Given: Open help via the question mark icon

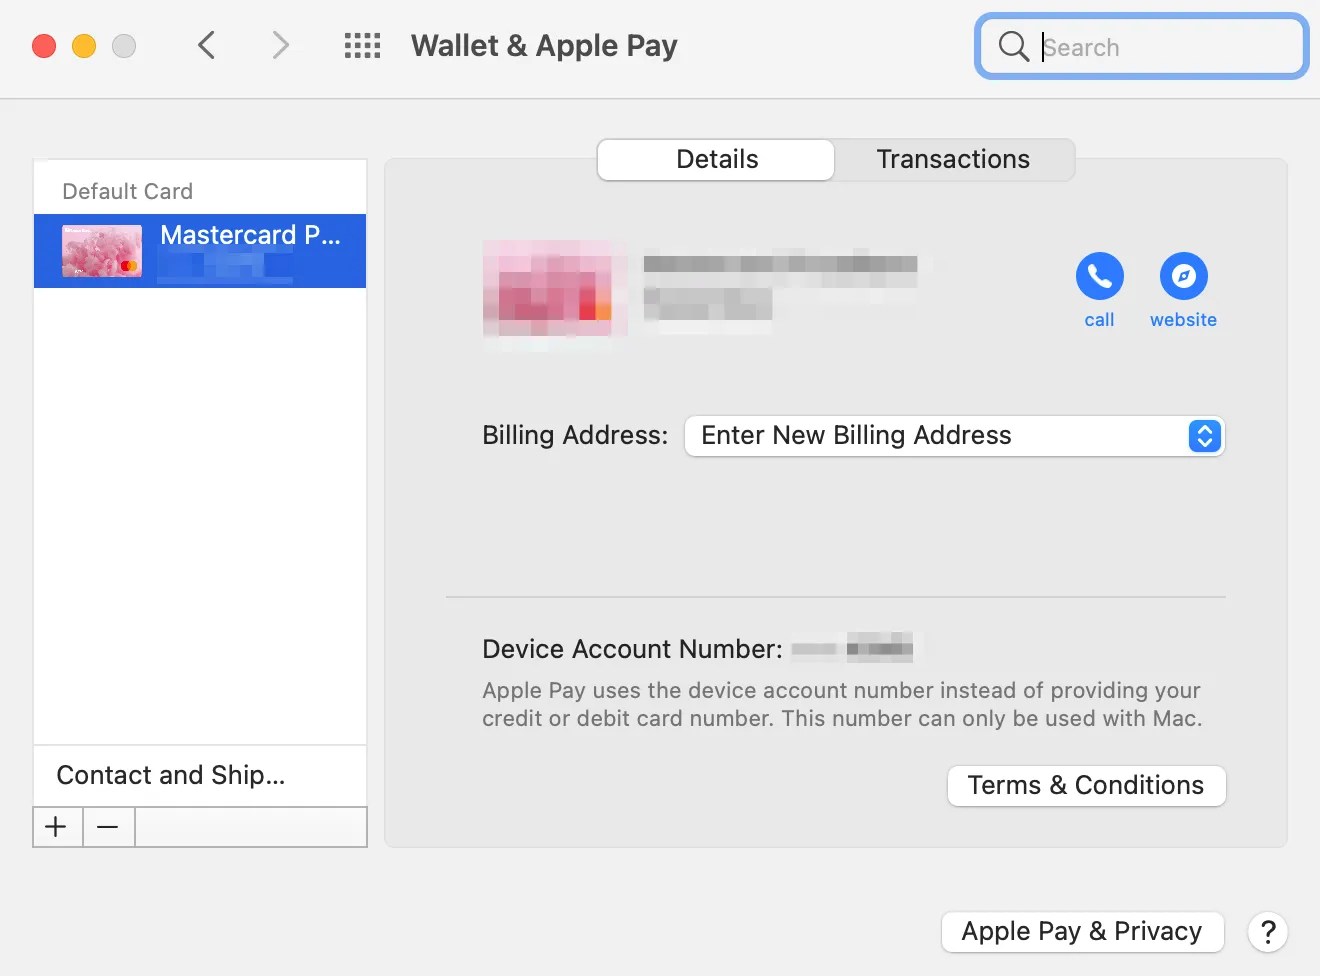Looking at the screenshot, I should coord(1268,931).
